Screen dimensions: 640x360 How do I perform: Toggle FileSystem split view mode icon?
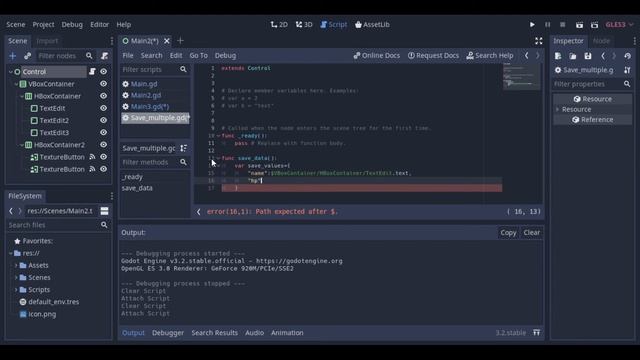pos(104,211)
